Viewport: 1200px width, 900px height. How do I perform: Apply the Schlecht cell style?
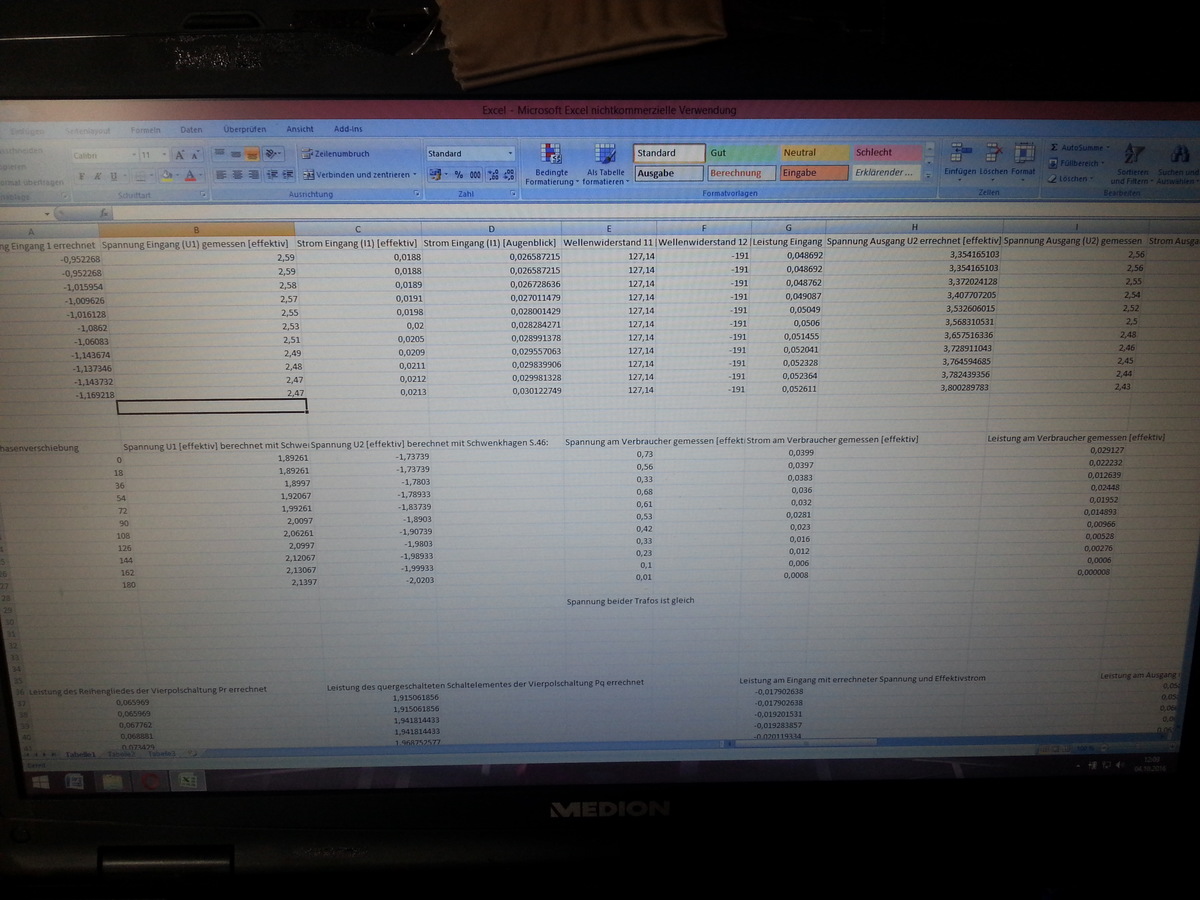tap(887, 153)
